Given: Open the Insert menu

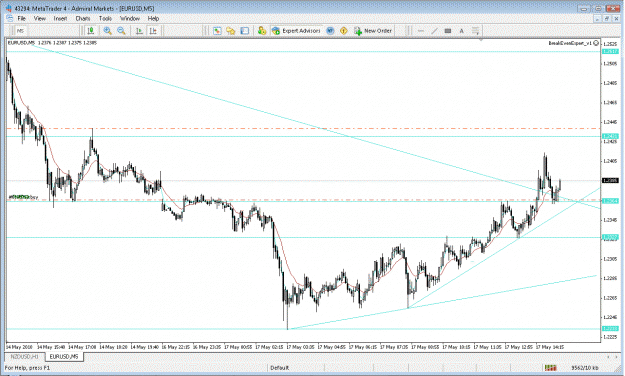Looking at the screenshot, I should (61, 18).
